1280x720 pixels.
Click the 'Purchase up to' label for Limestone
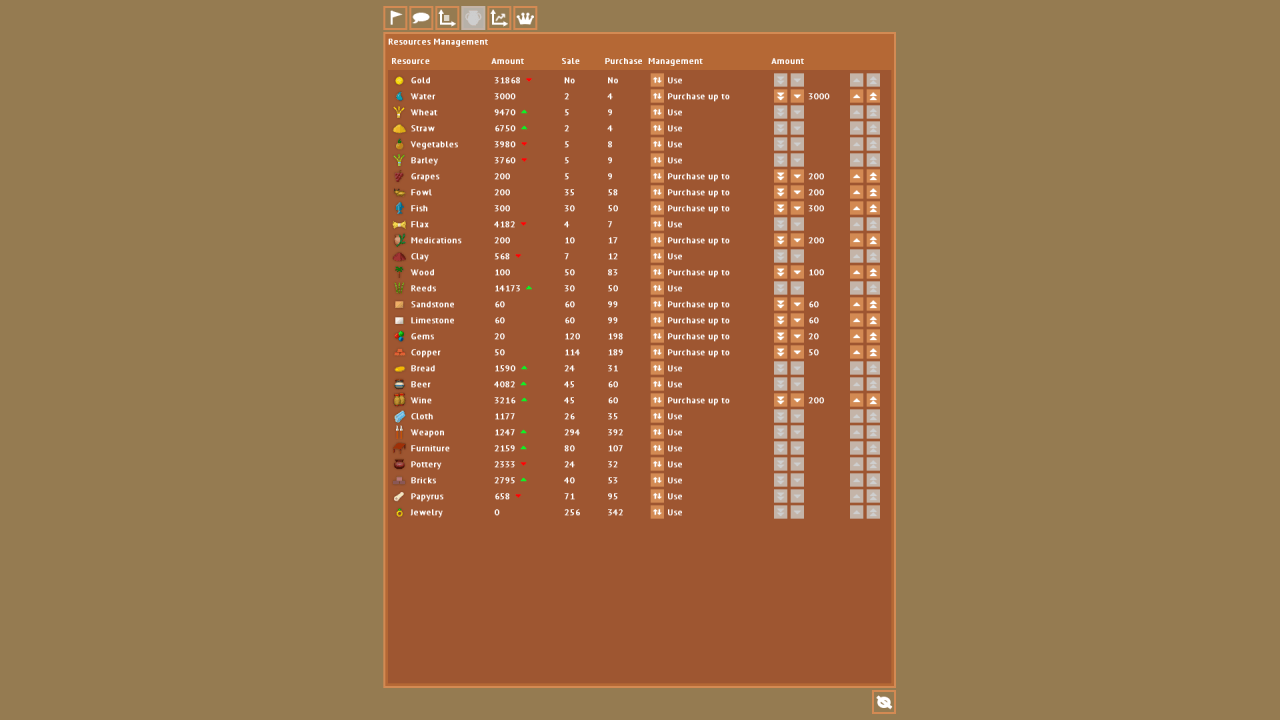coord(698,320)
